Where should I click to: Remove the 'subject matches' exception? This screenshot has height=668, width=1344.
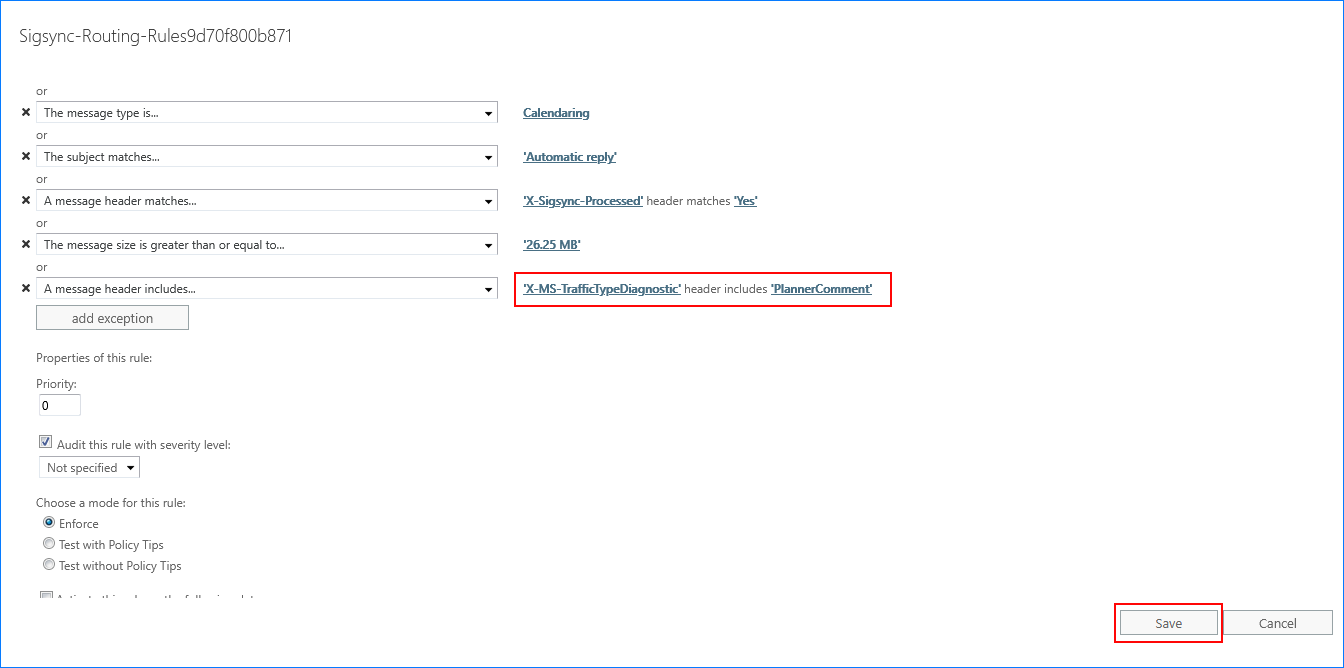(x=26, y=157)
